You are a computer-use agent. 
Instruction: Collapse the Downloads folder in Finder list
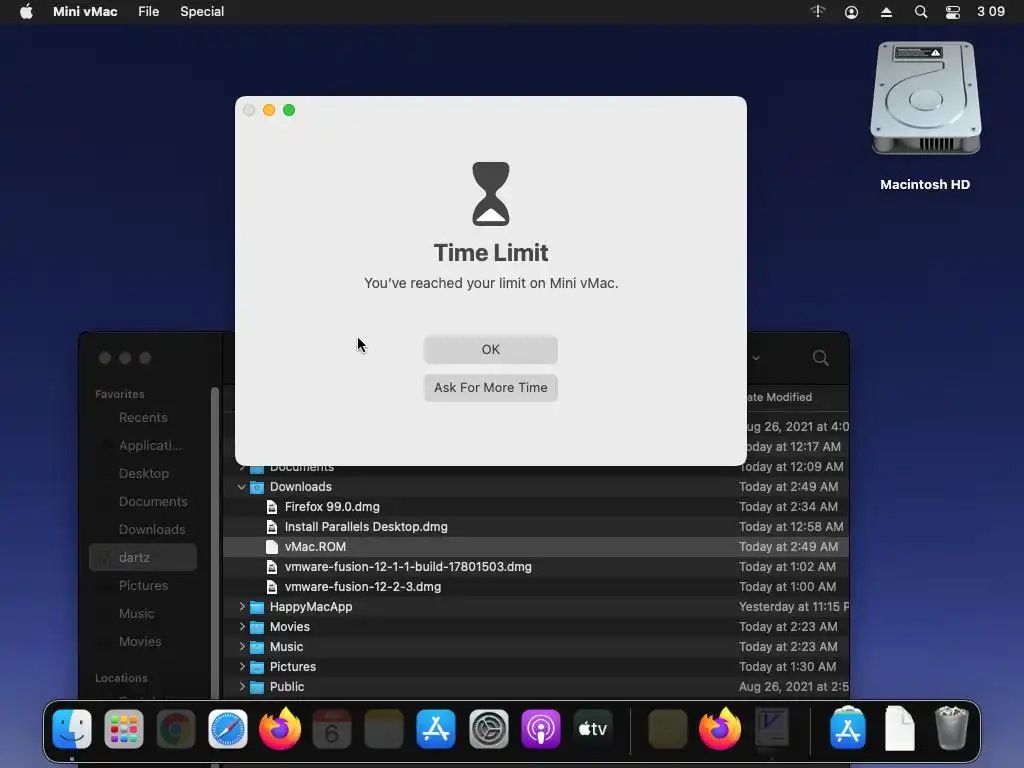(242, 487)
